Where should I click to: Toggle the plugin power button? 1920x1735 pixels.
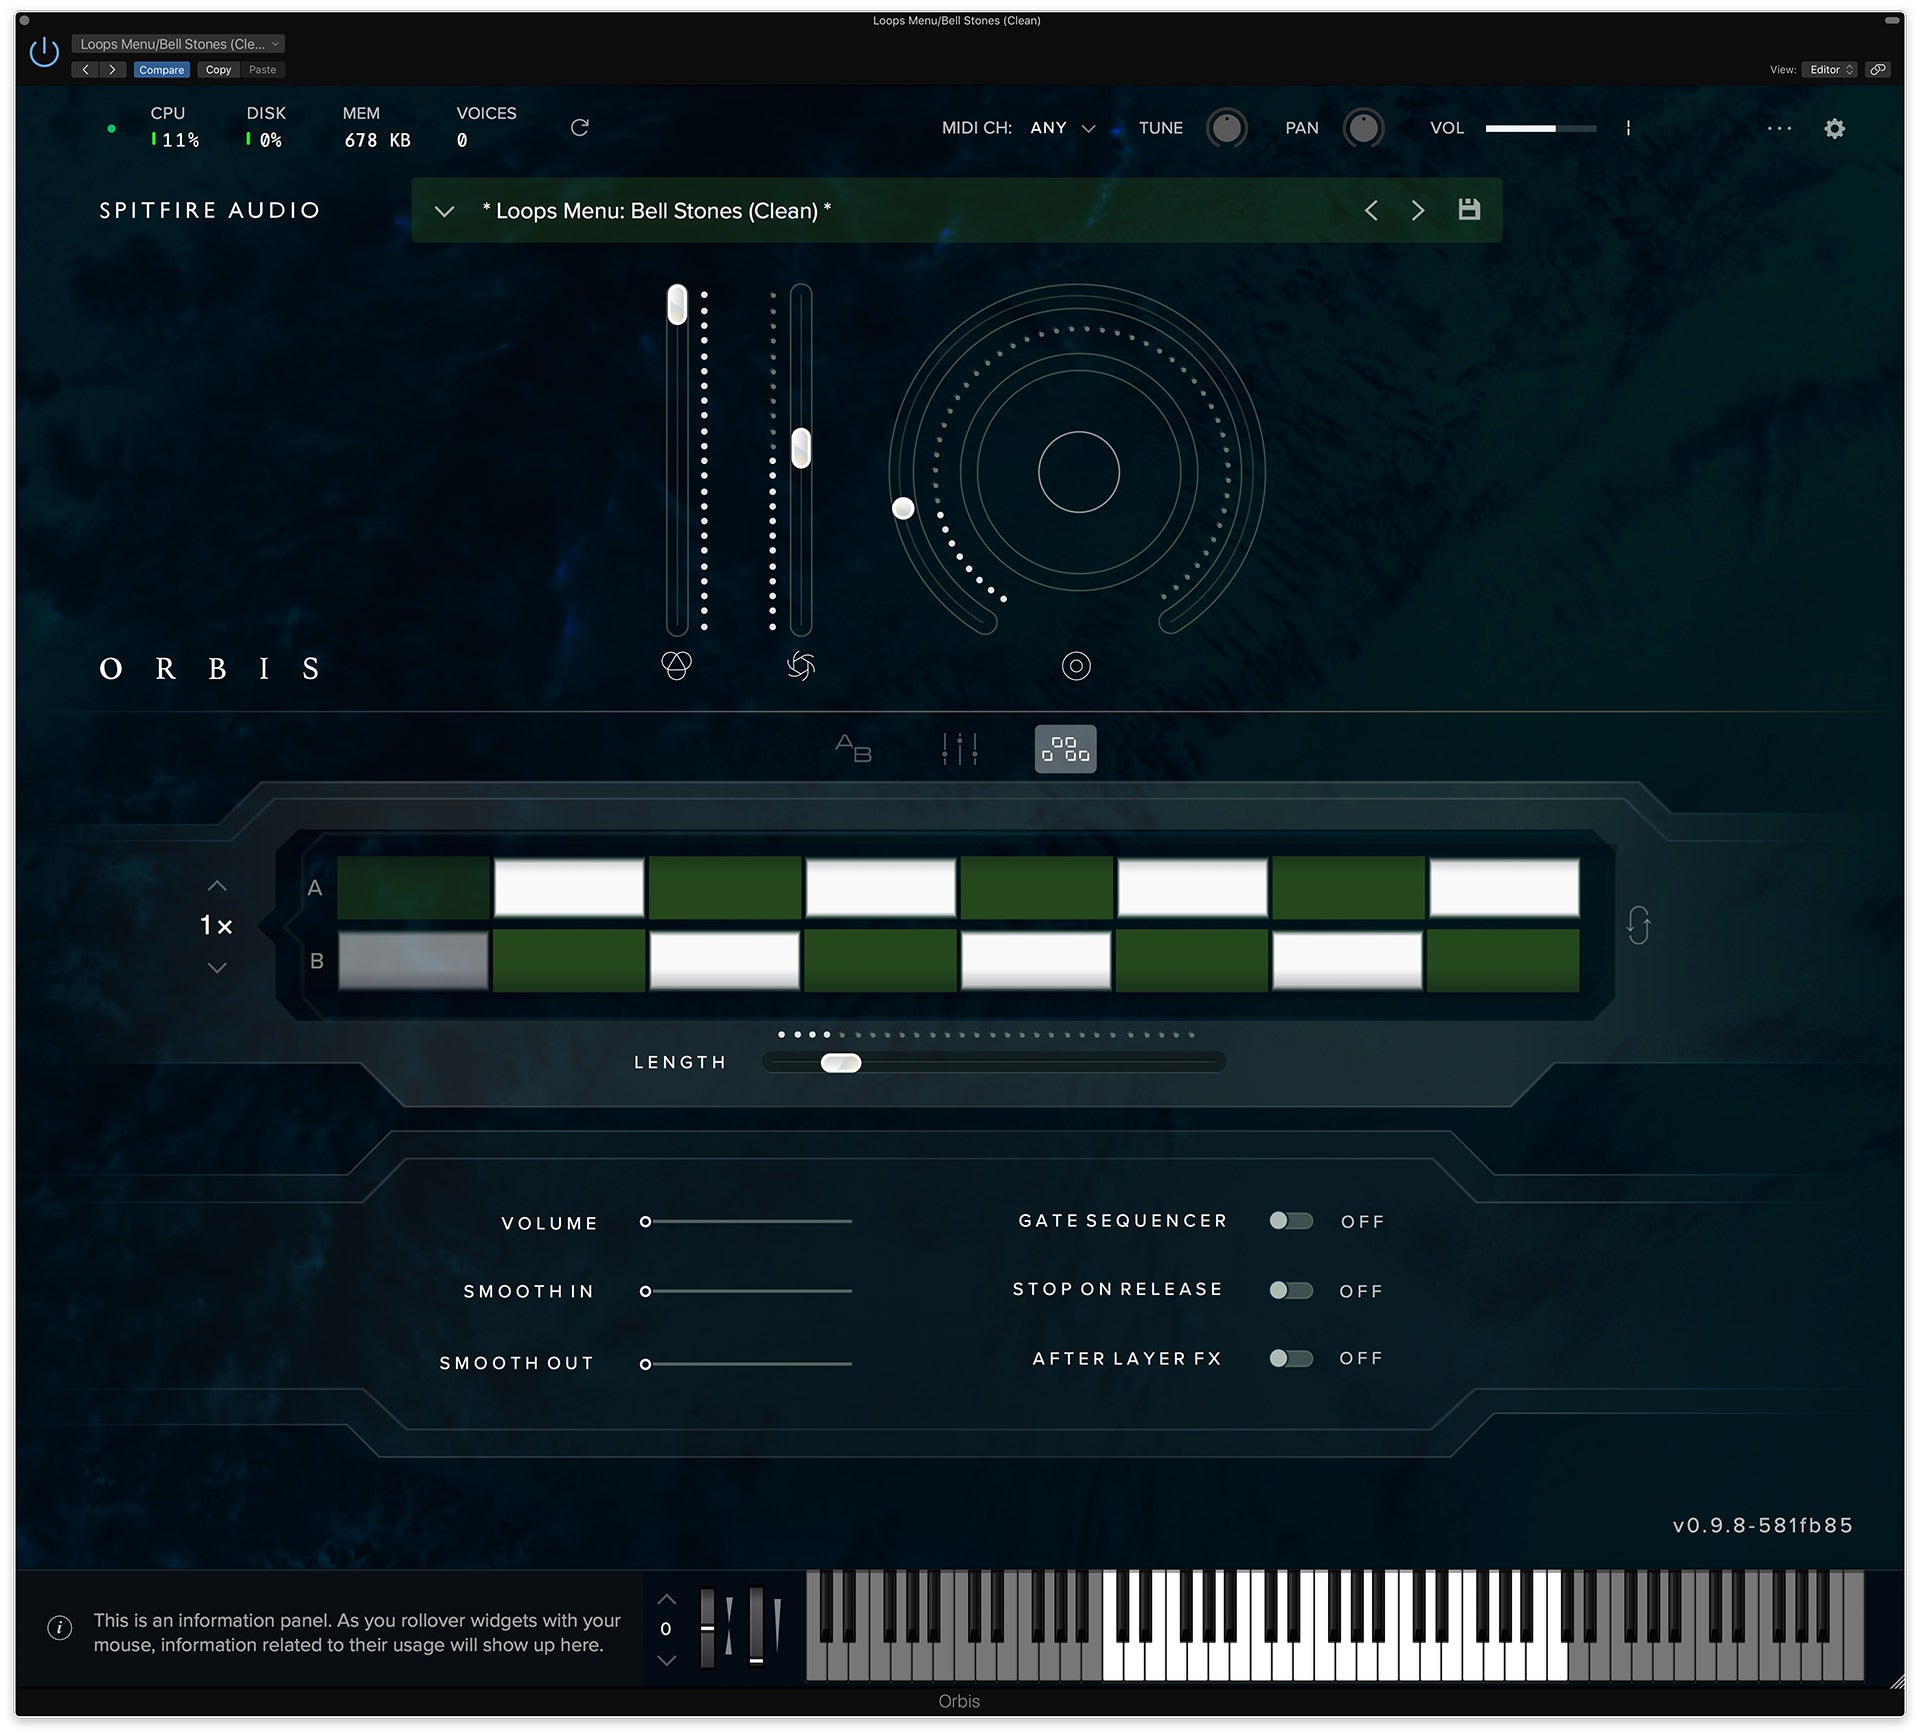pos(44,52)
